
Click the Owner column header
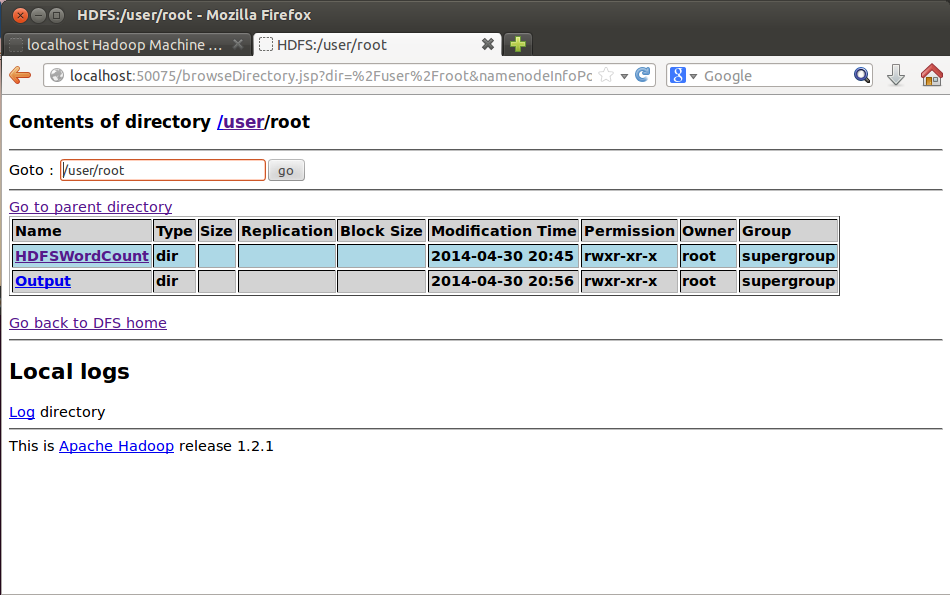[708, 231]
